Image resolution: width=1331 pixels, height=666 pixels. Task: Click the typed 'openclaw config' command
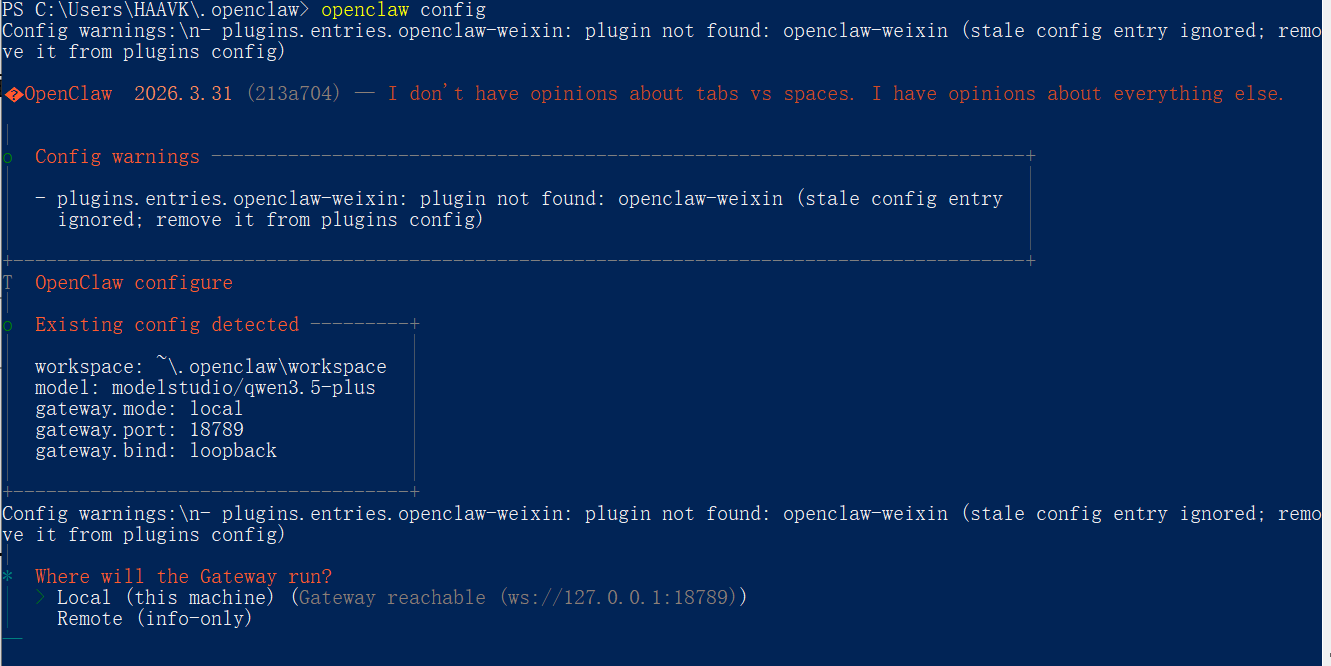click(403, 10)
